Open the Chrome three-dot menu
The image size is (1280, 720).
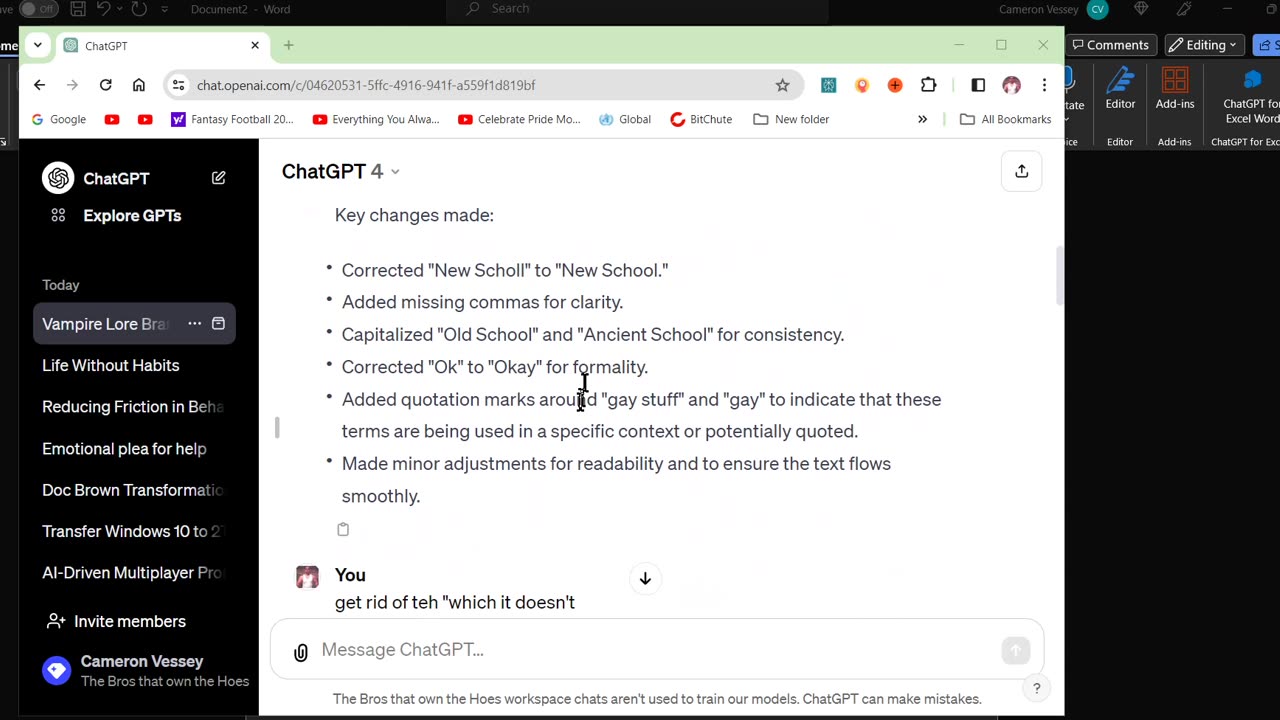click(x=1044, y=85)
